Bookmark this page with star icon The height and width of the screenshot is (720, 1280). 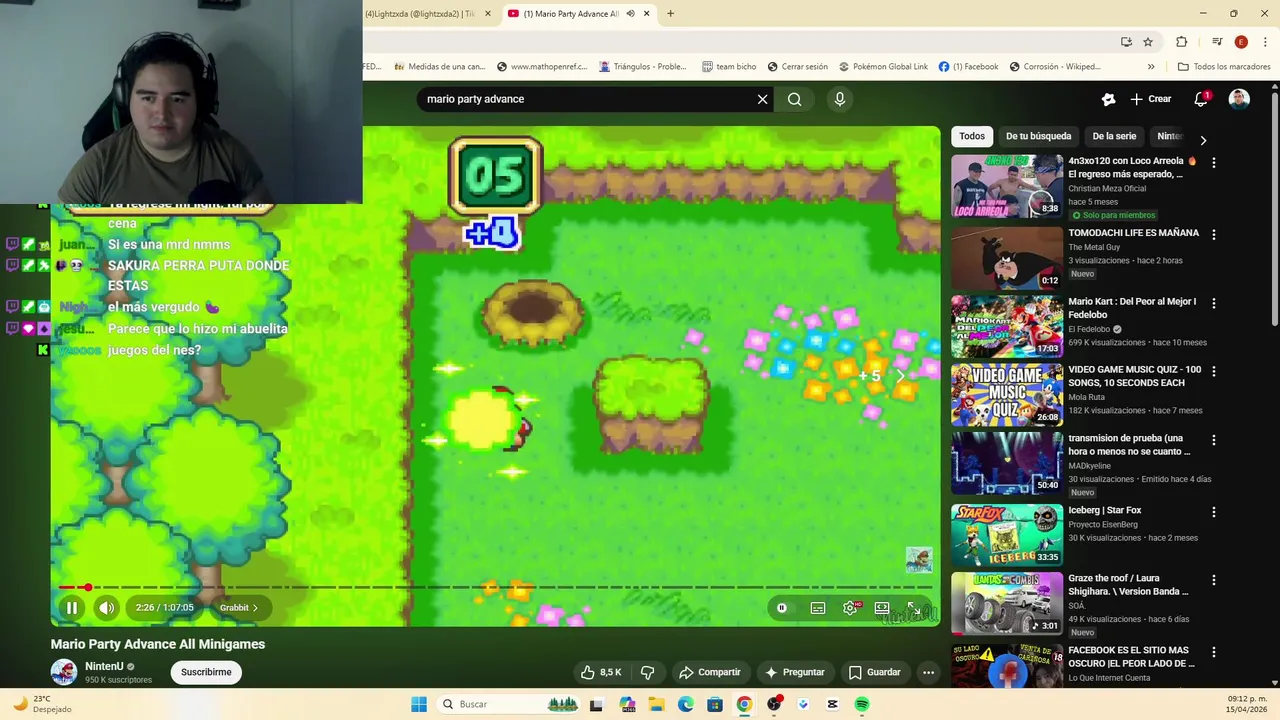[x=1148, y=42]
